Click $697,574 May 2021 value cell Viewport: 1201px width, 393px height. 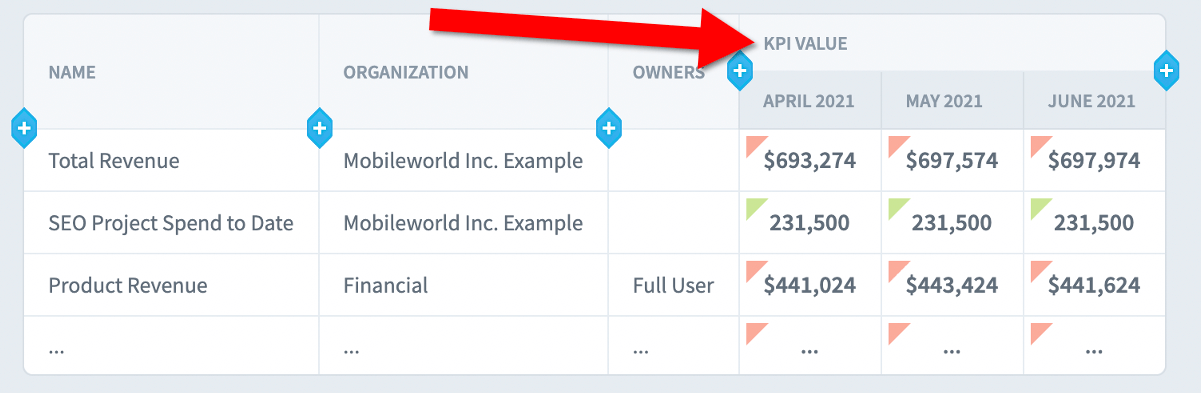(952, 160)
